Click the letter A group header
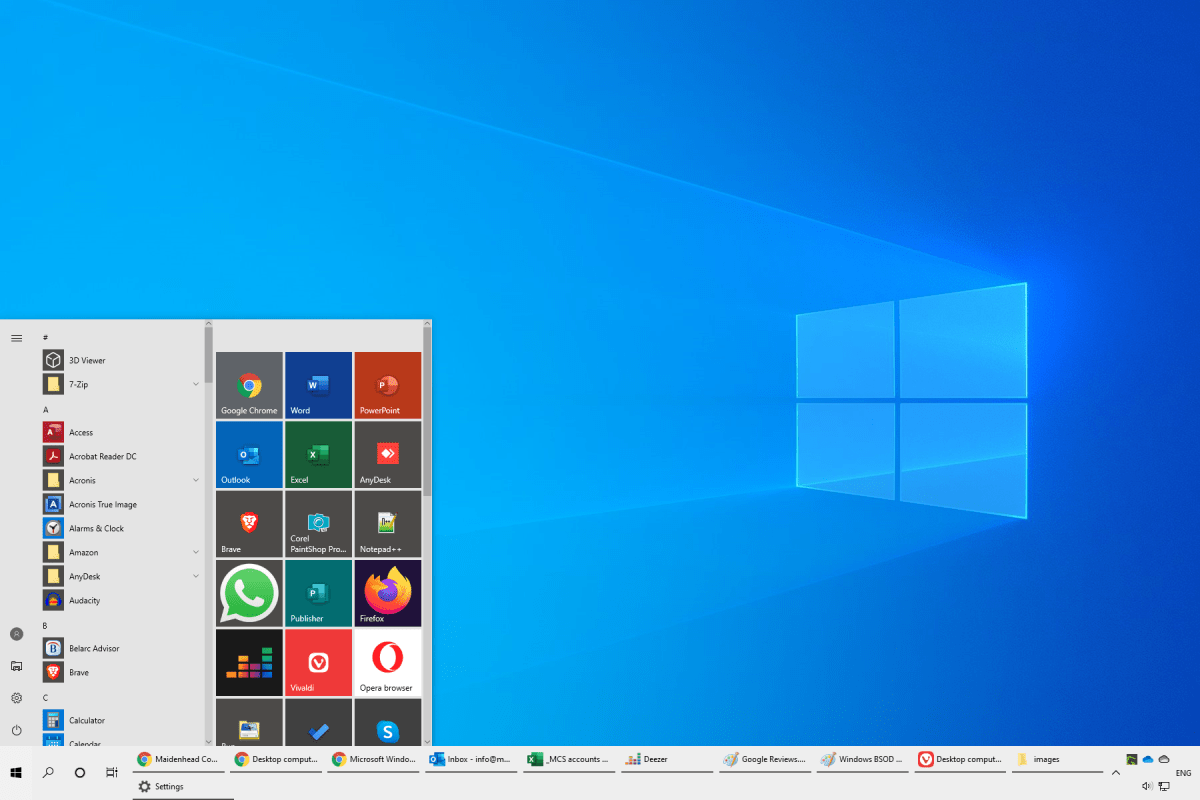Image resolution: width=1200 pixels, height=800 pixels. [x=45, y=410]
